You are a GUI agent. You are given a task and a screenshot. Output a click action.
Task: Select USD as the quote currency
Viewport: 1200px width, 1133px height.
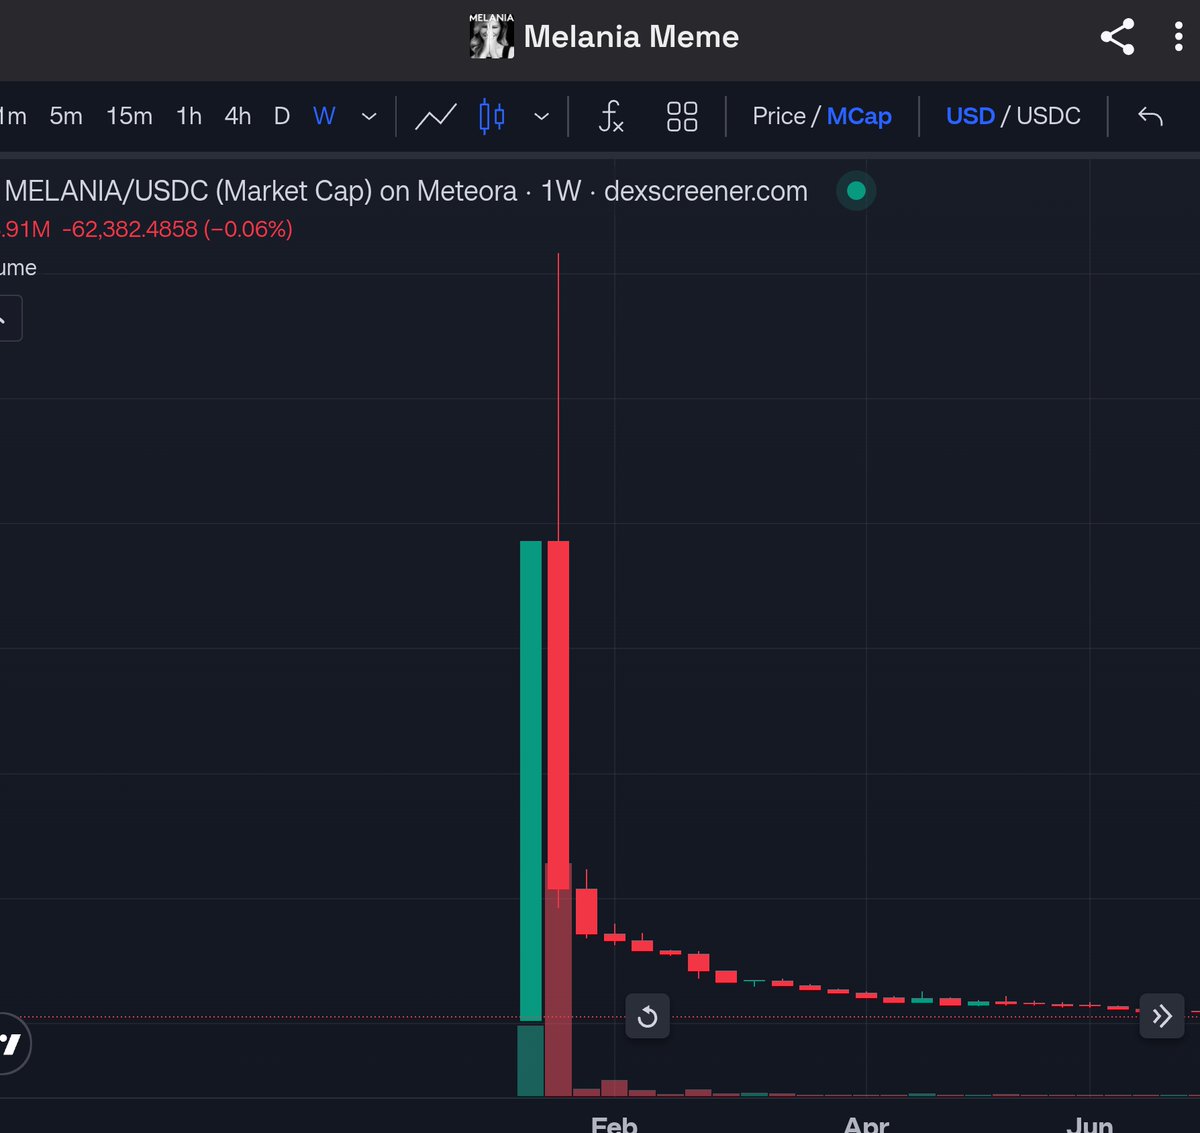pyautogui.click(x=970, y=116)
